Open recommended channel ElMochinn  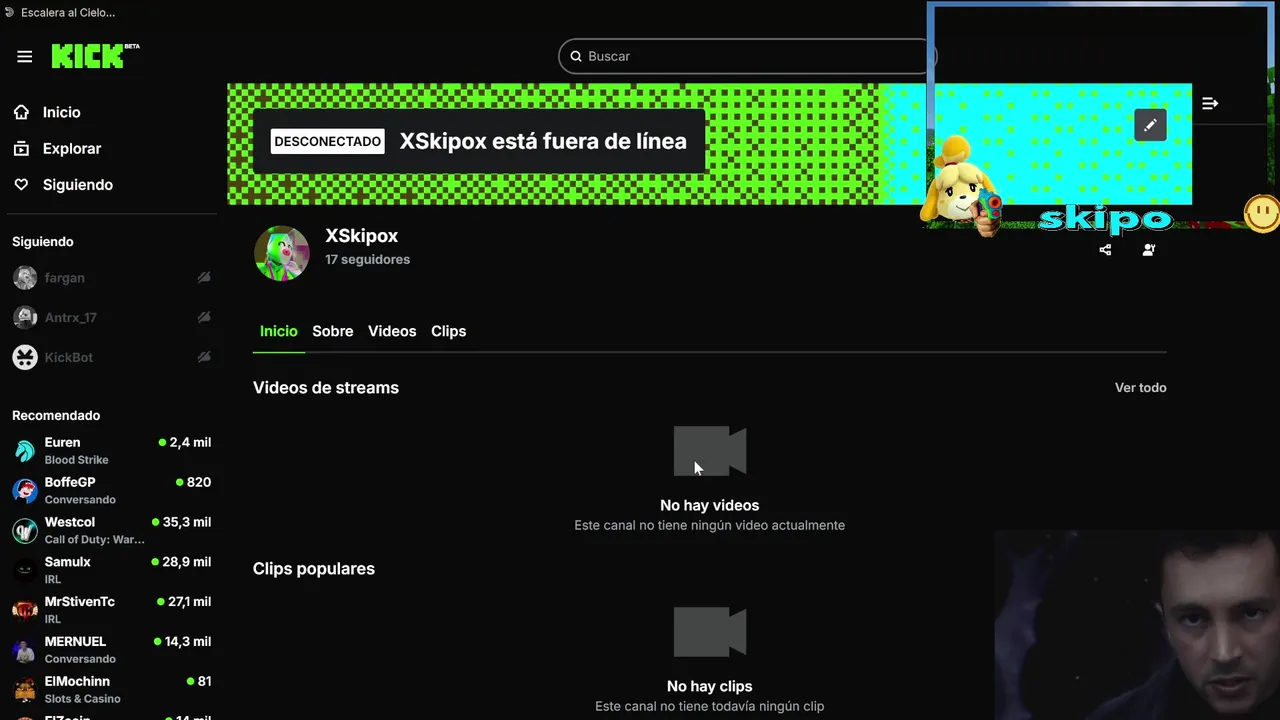tap(111, 690)
